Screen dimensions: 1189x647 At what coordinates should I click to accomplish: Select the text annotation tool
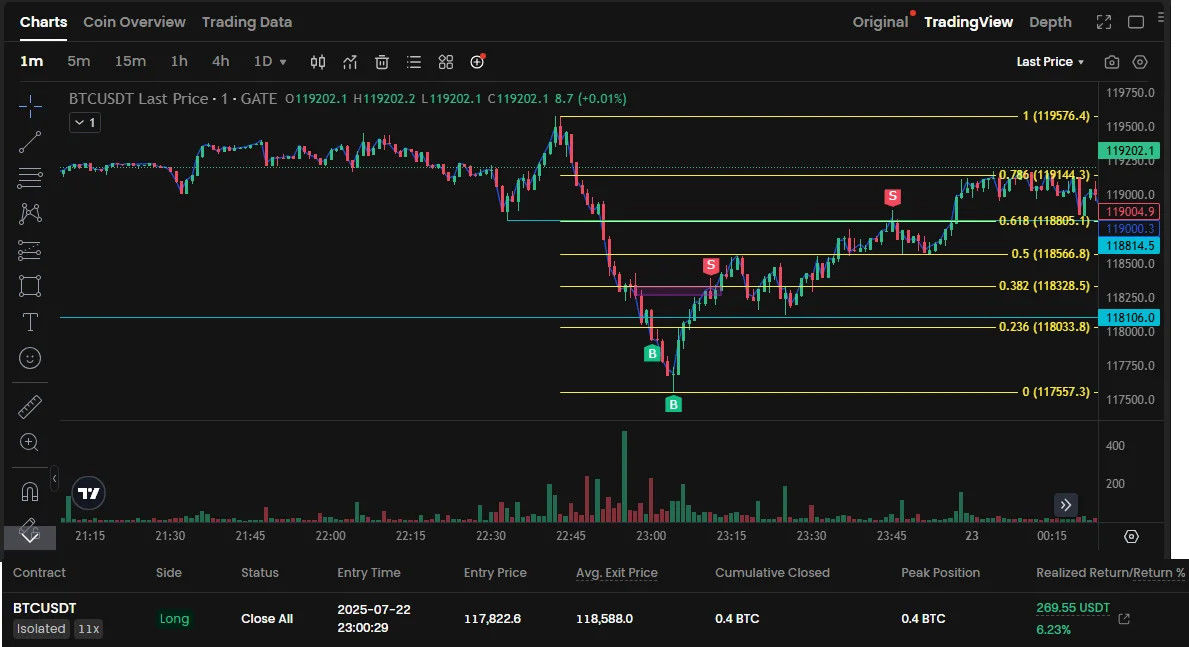[30, 322]
